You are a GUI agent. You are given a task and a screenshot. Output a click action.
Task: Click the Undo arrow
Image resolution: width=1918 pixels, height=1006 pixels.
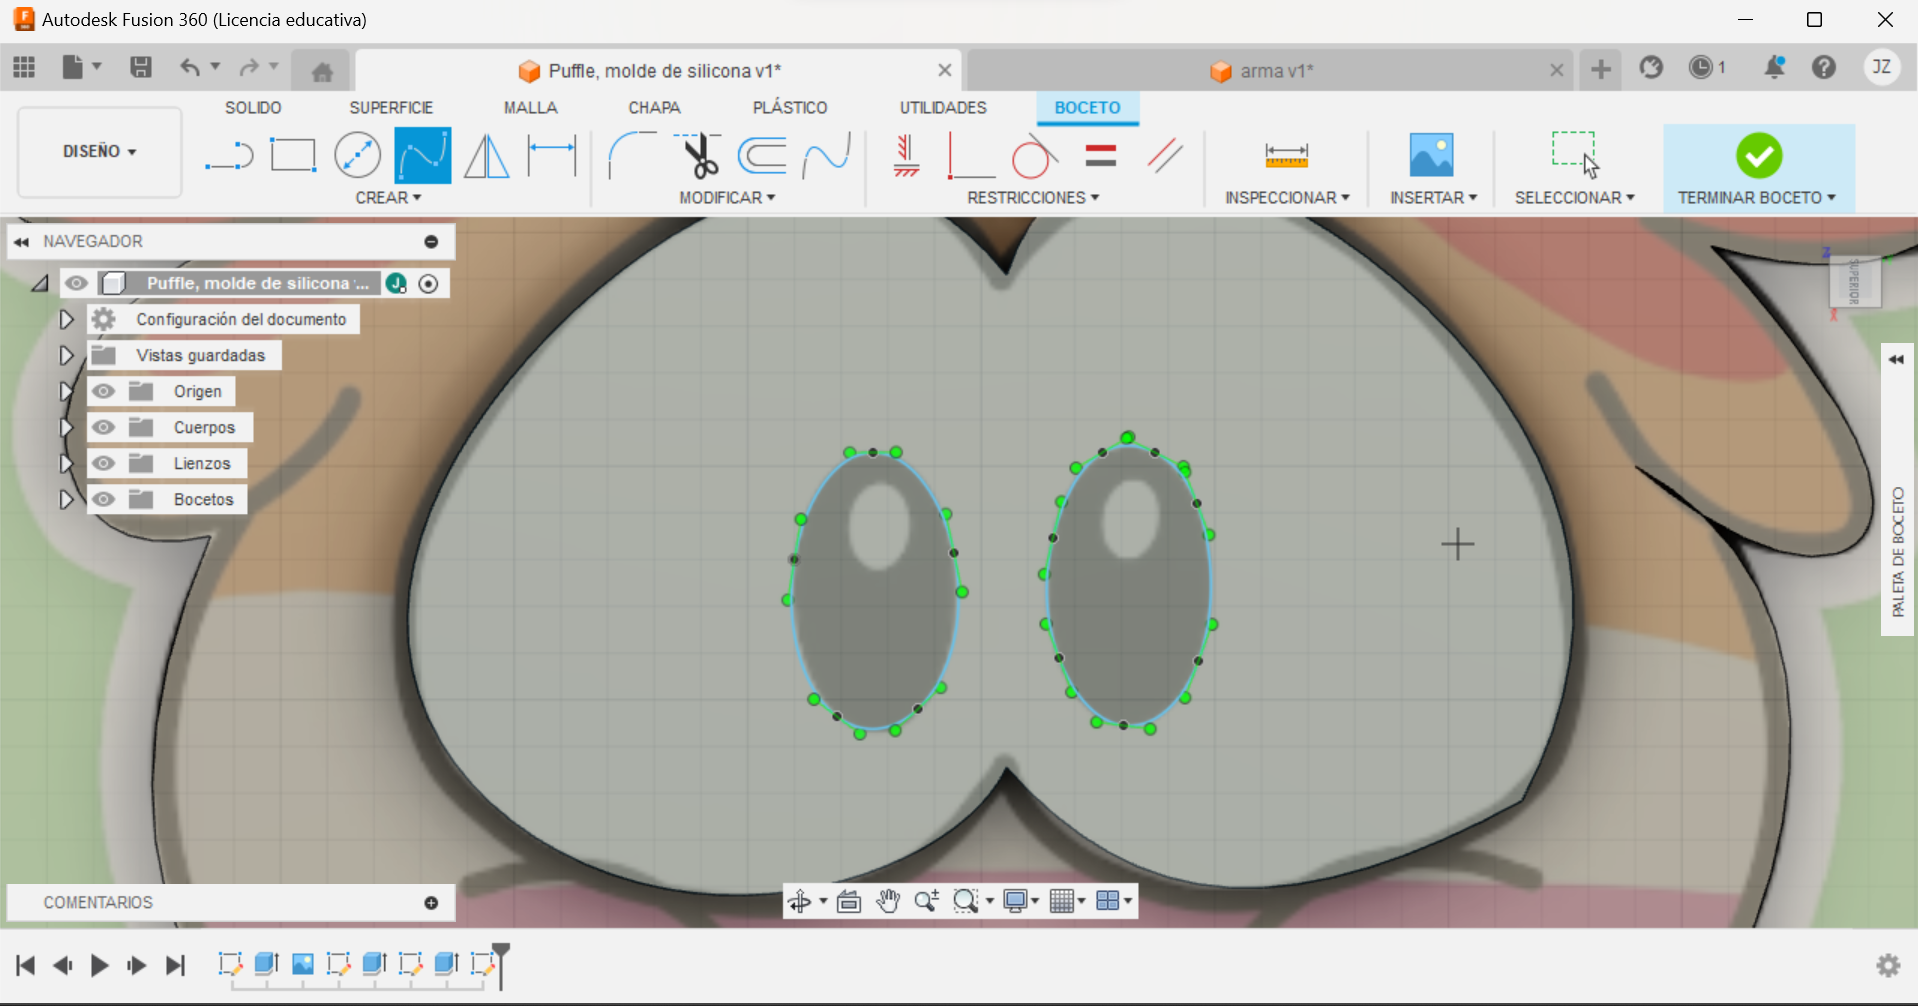point(190,67)
